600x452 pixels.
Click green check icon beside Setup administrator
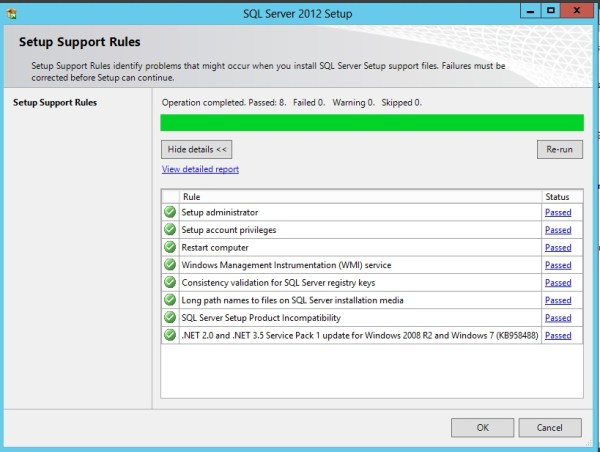click(170, 213)
